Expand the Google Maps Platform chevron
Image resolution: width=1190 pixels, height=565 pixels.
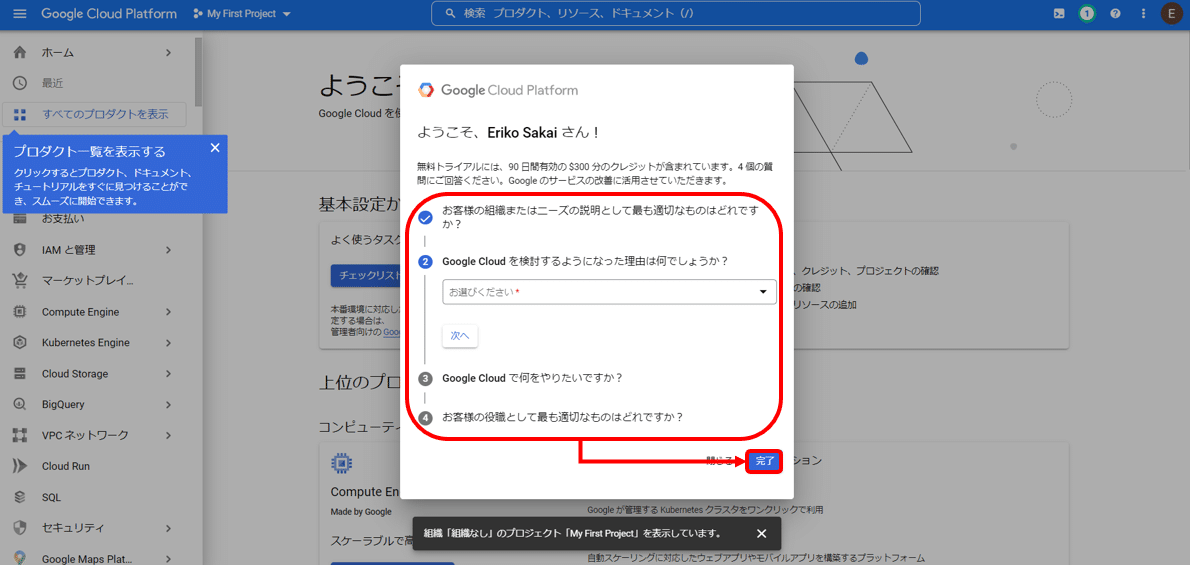[168, 559]
